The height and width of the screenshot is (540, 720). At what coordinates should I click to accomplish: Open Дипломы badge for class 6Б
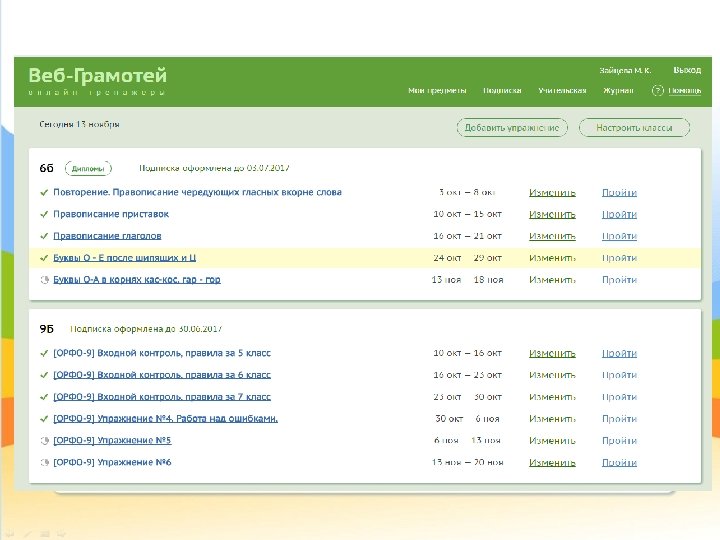click(x=88, y=169)
